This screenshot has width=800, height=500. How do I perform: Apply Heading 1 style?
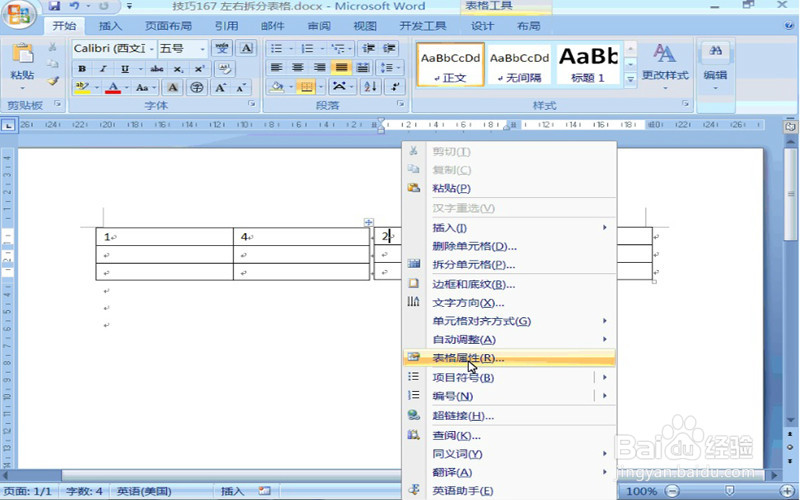[x=588, y=65]
